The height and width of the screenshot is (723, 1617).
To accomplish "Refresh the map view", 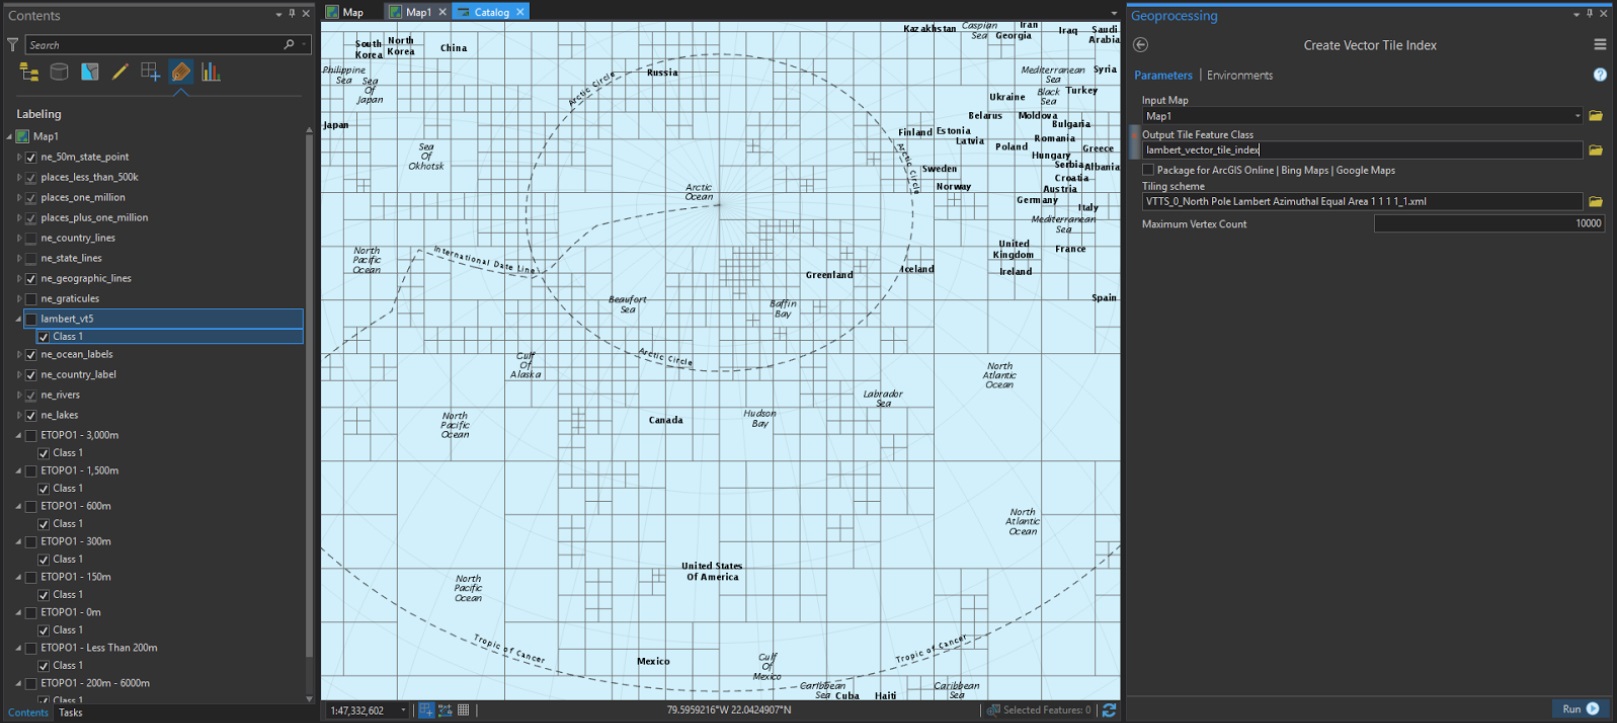I will (x=1109, y=710).
